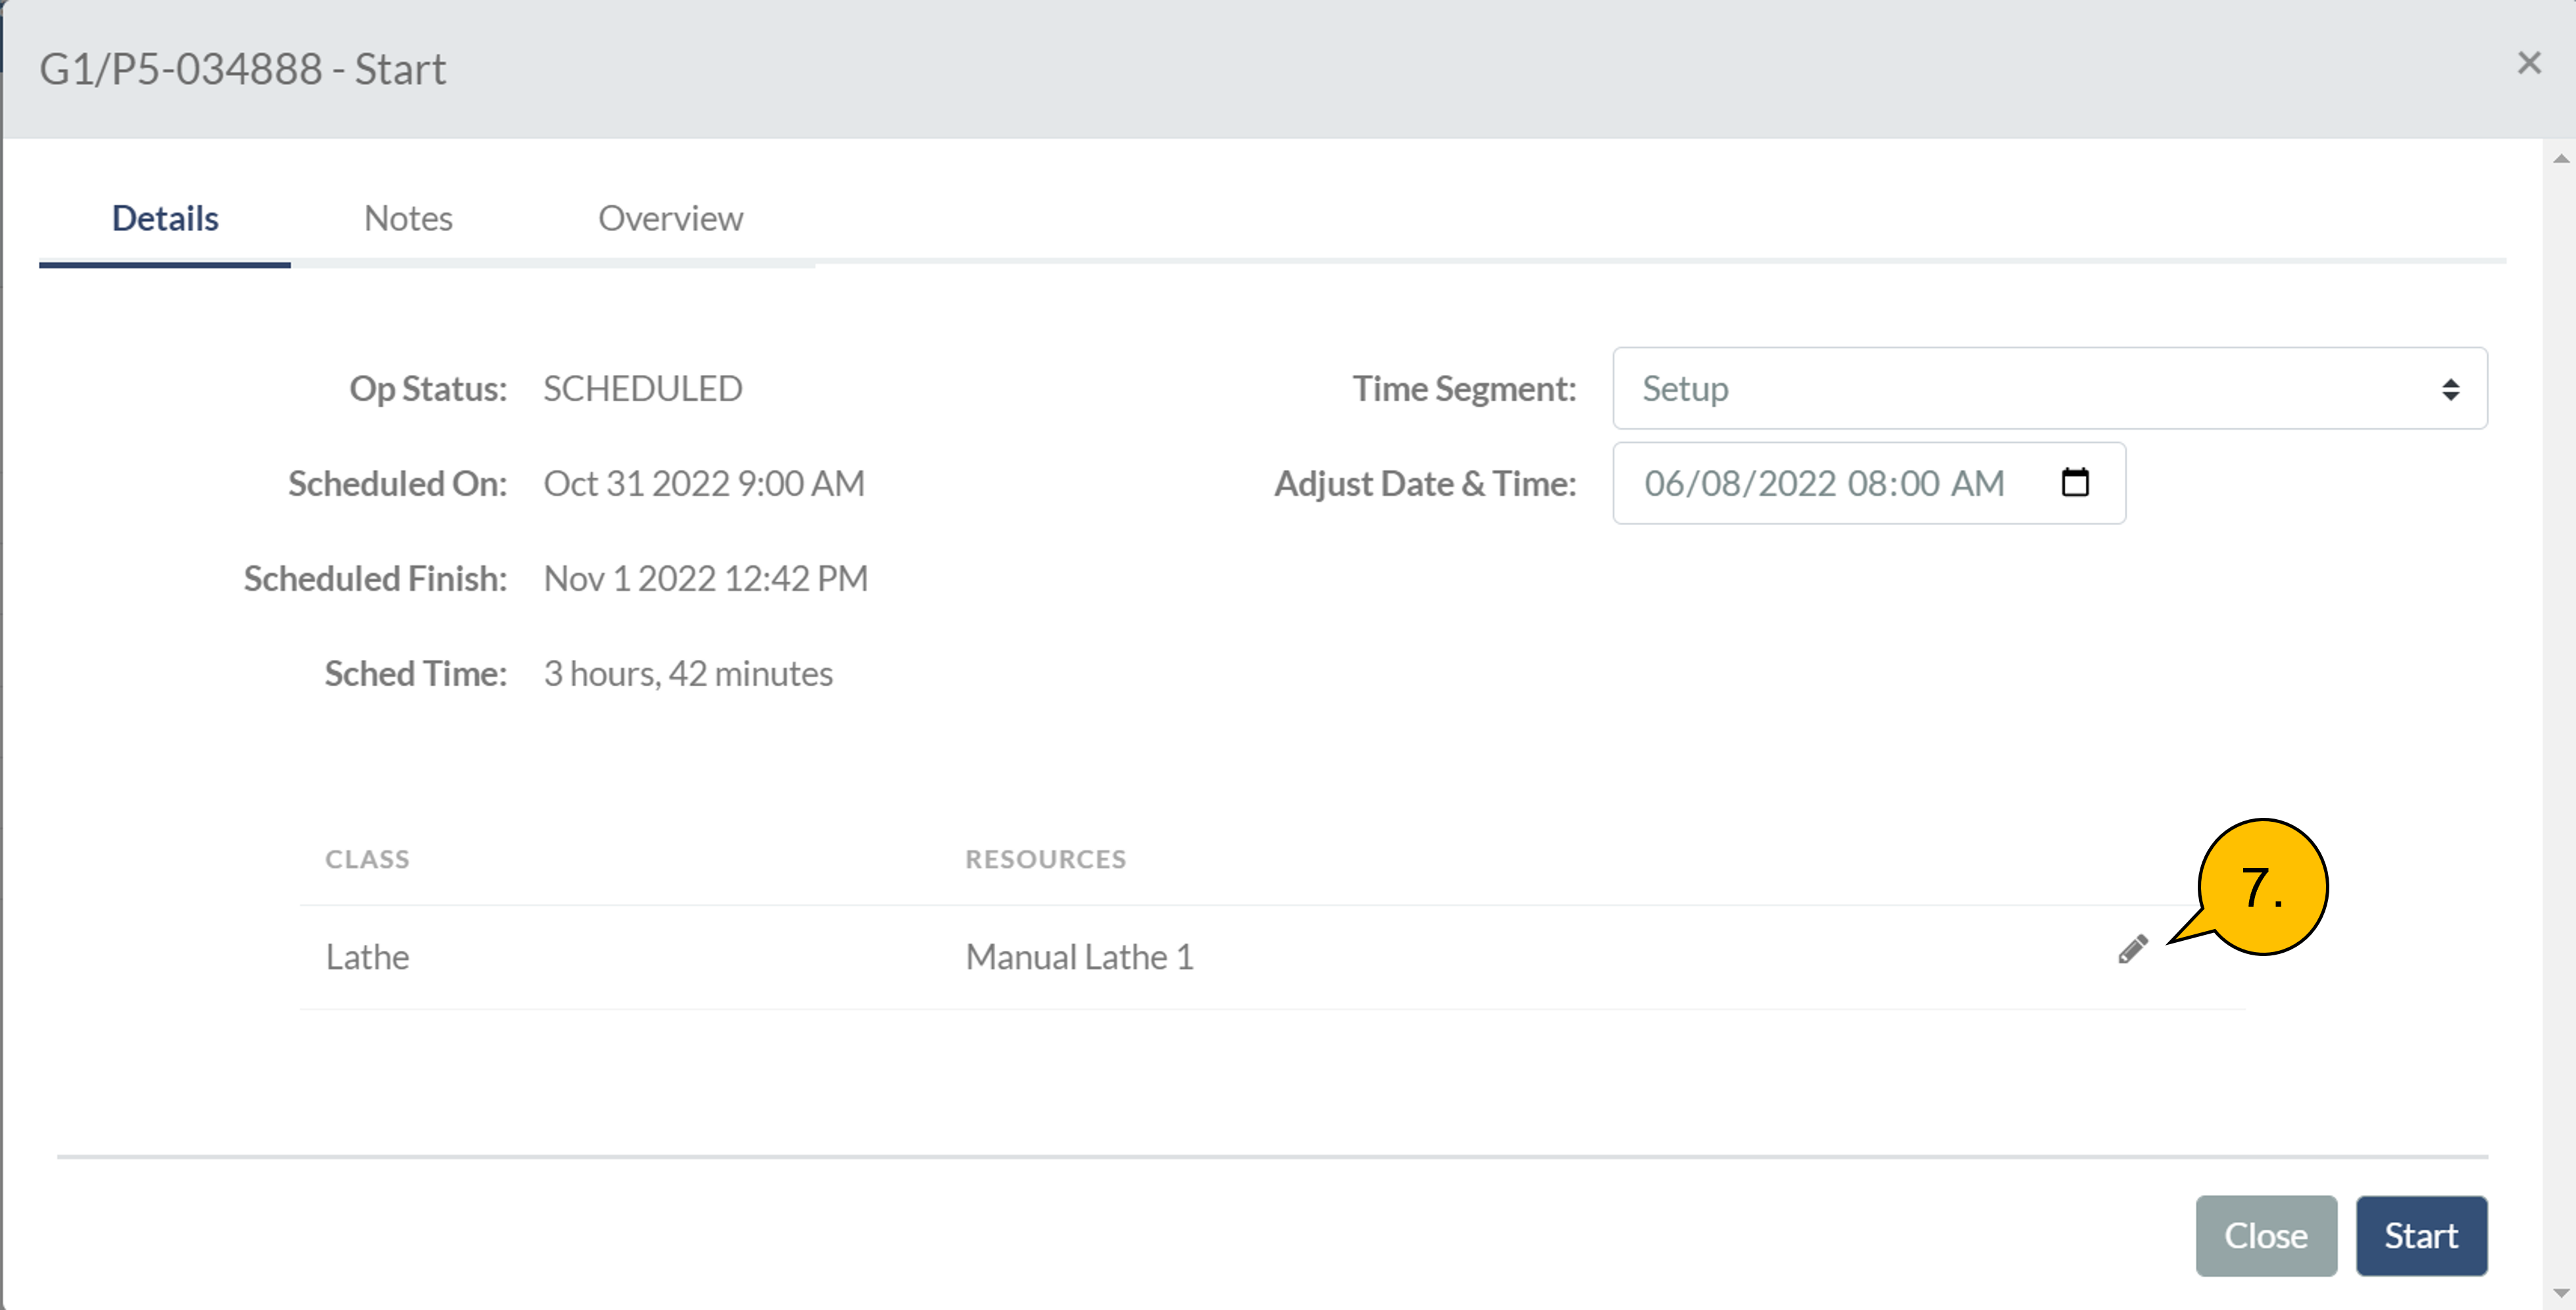Select the Details tab
This screenshot has height=1310, width=2576.
pyautogui.click(x=165, y=218)
